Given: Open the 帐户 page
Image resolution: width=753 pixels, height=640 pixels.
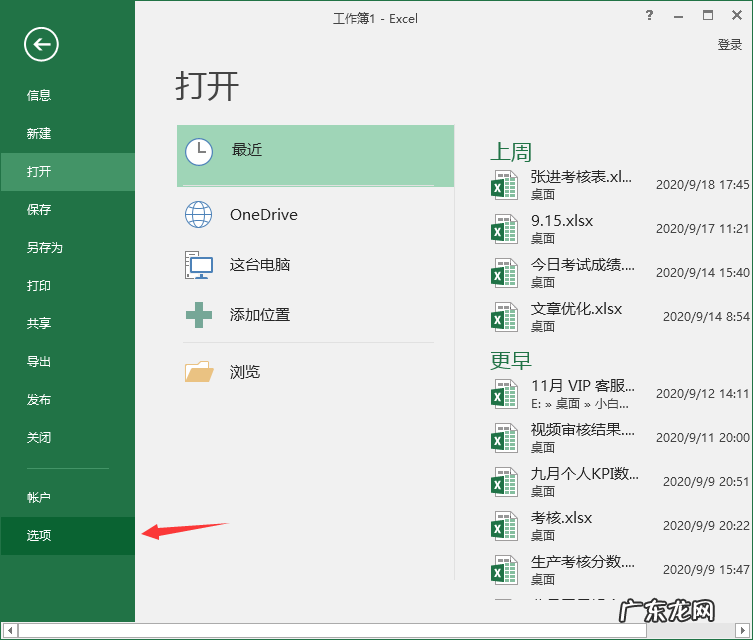Looking at the screenshot, I should pos(68,498).
